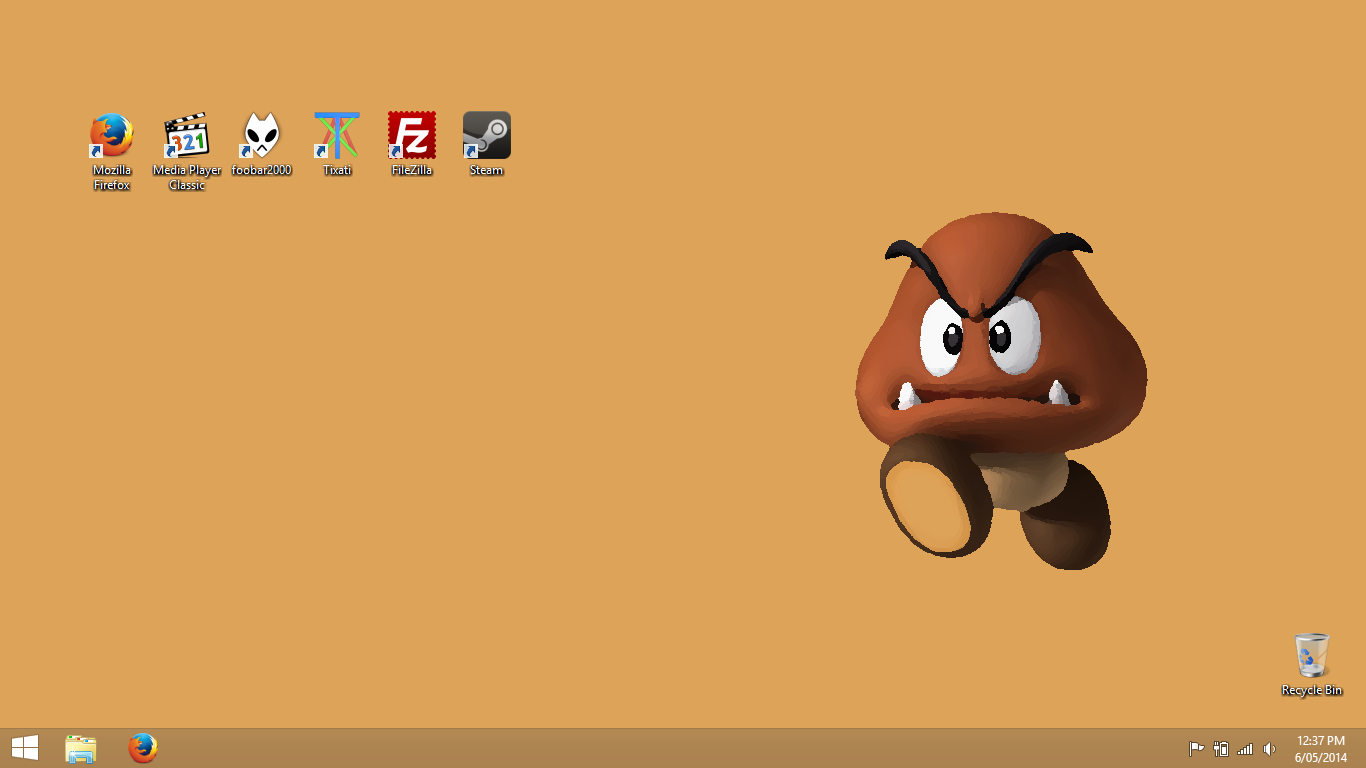
Task: Open File Explorer from the taskbar
Action: pos(81,748)
